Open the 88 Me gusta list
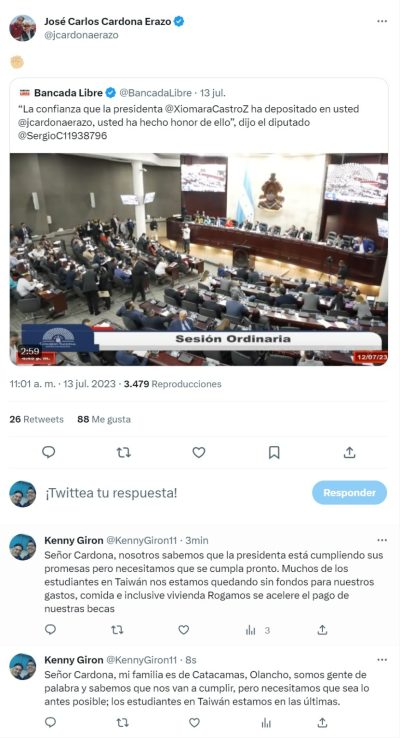The width and height of the screenshot is (400, 738). point(104,419)
